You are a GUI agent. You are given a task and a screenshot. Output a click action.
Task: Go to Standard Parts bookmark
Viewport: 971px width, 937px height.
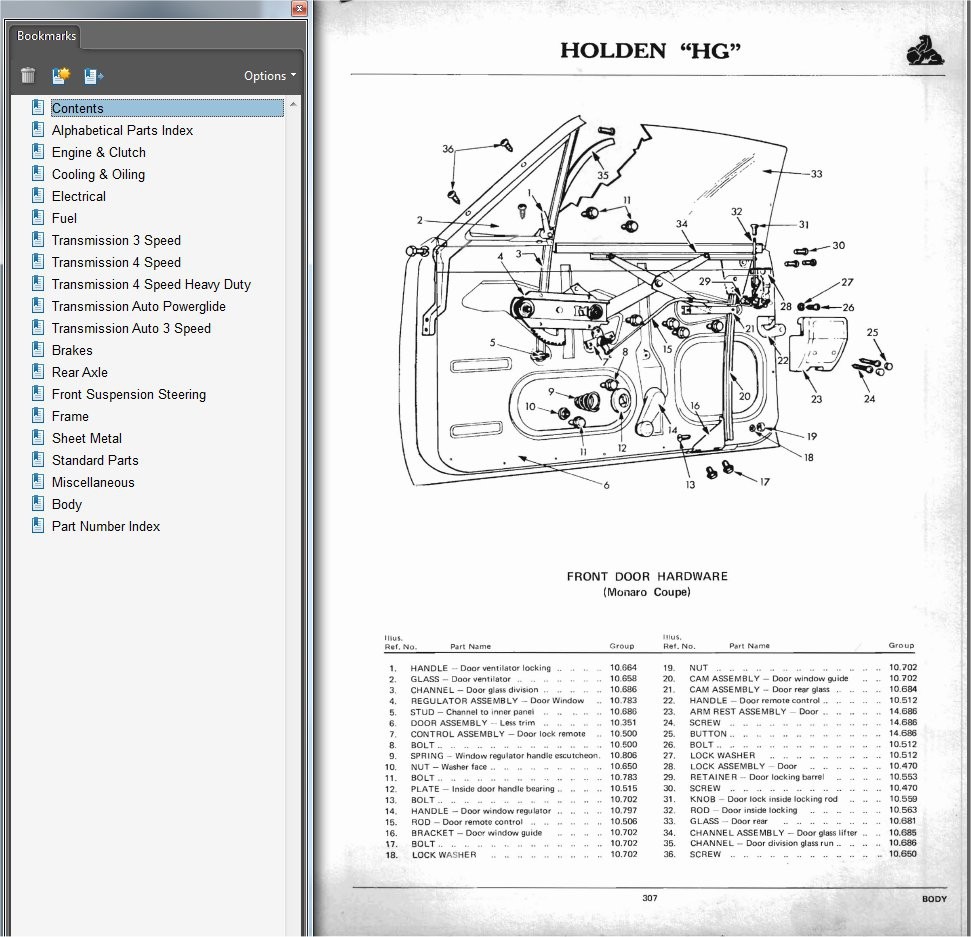tap(95, 460)
